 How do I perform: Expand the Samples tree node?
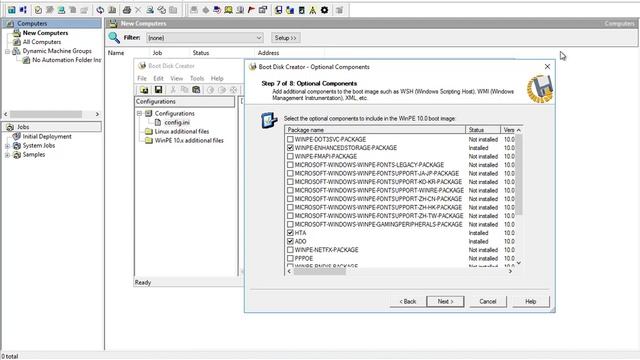[7, 155]
